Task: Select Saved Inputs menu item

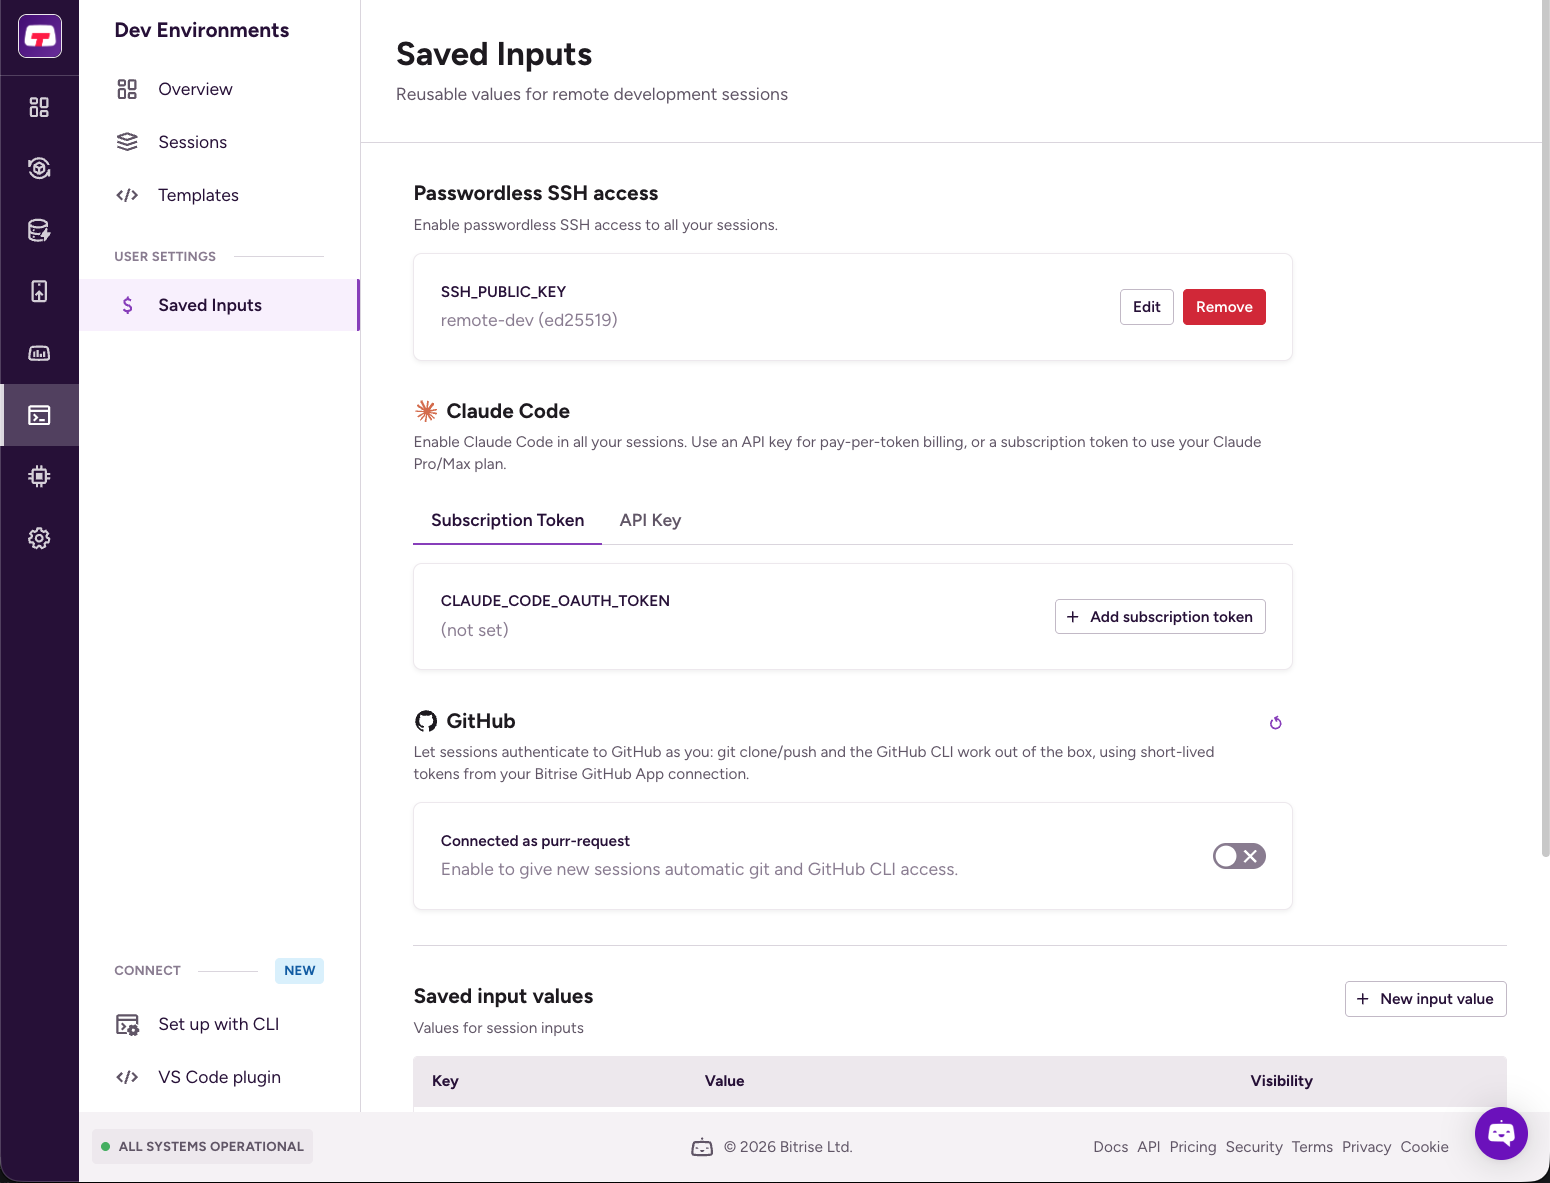Action: (x=219, y=305)
